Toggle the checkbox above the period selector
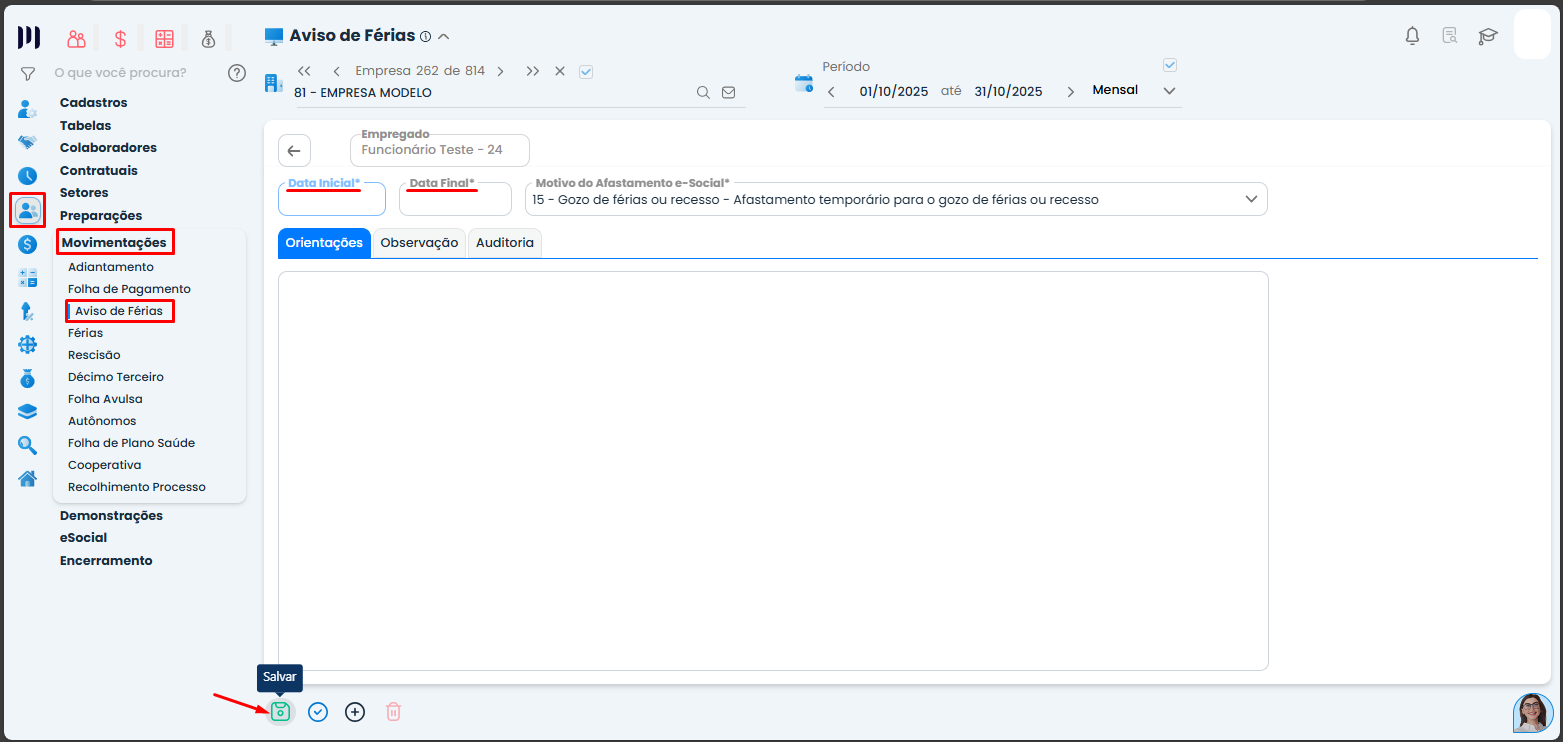Screen dimensions: 1563x742 [1170, 65]
